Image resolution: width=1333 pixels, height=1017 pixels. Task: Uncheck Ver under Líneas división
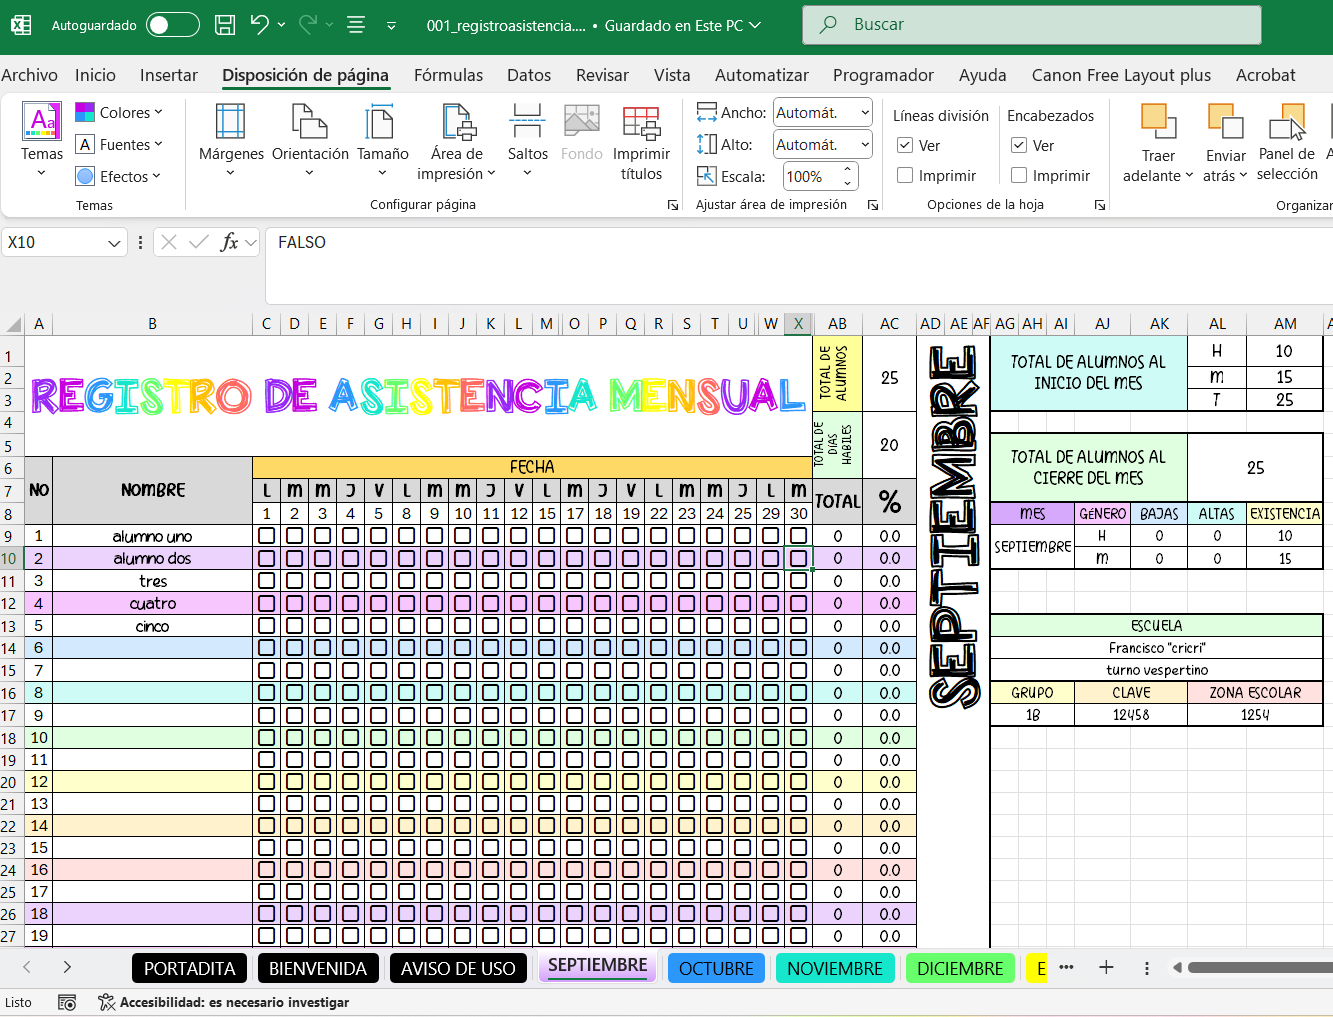click(905, 146)
